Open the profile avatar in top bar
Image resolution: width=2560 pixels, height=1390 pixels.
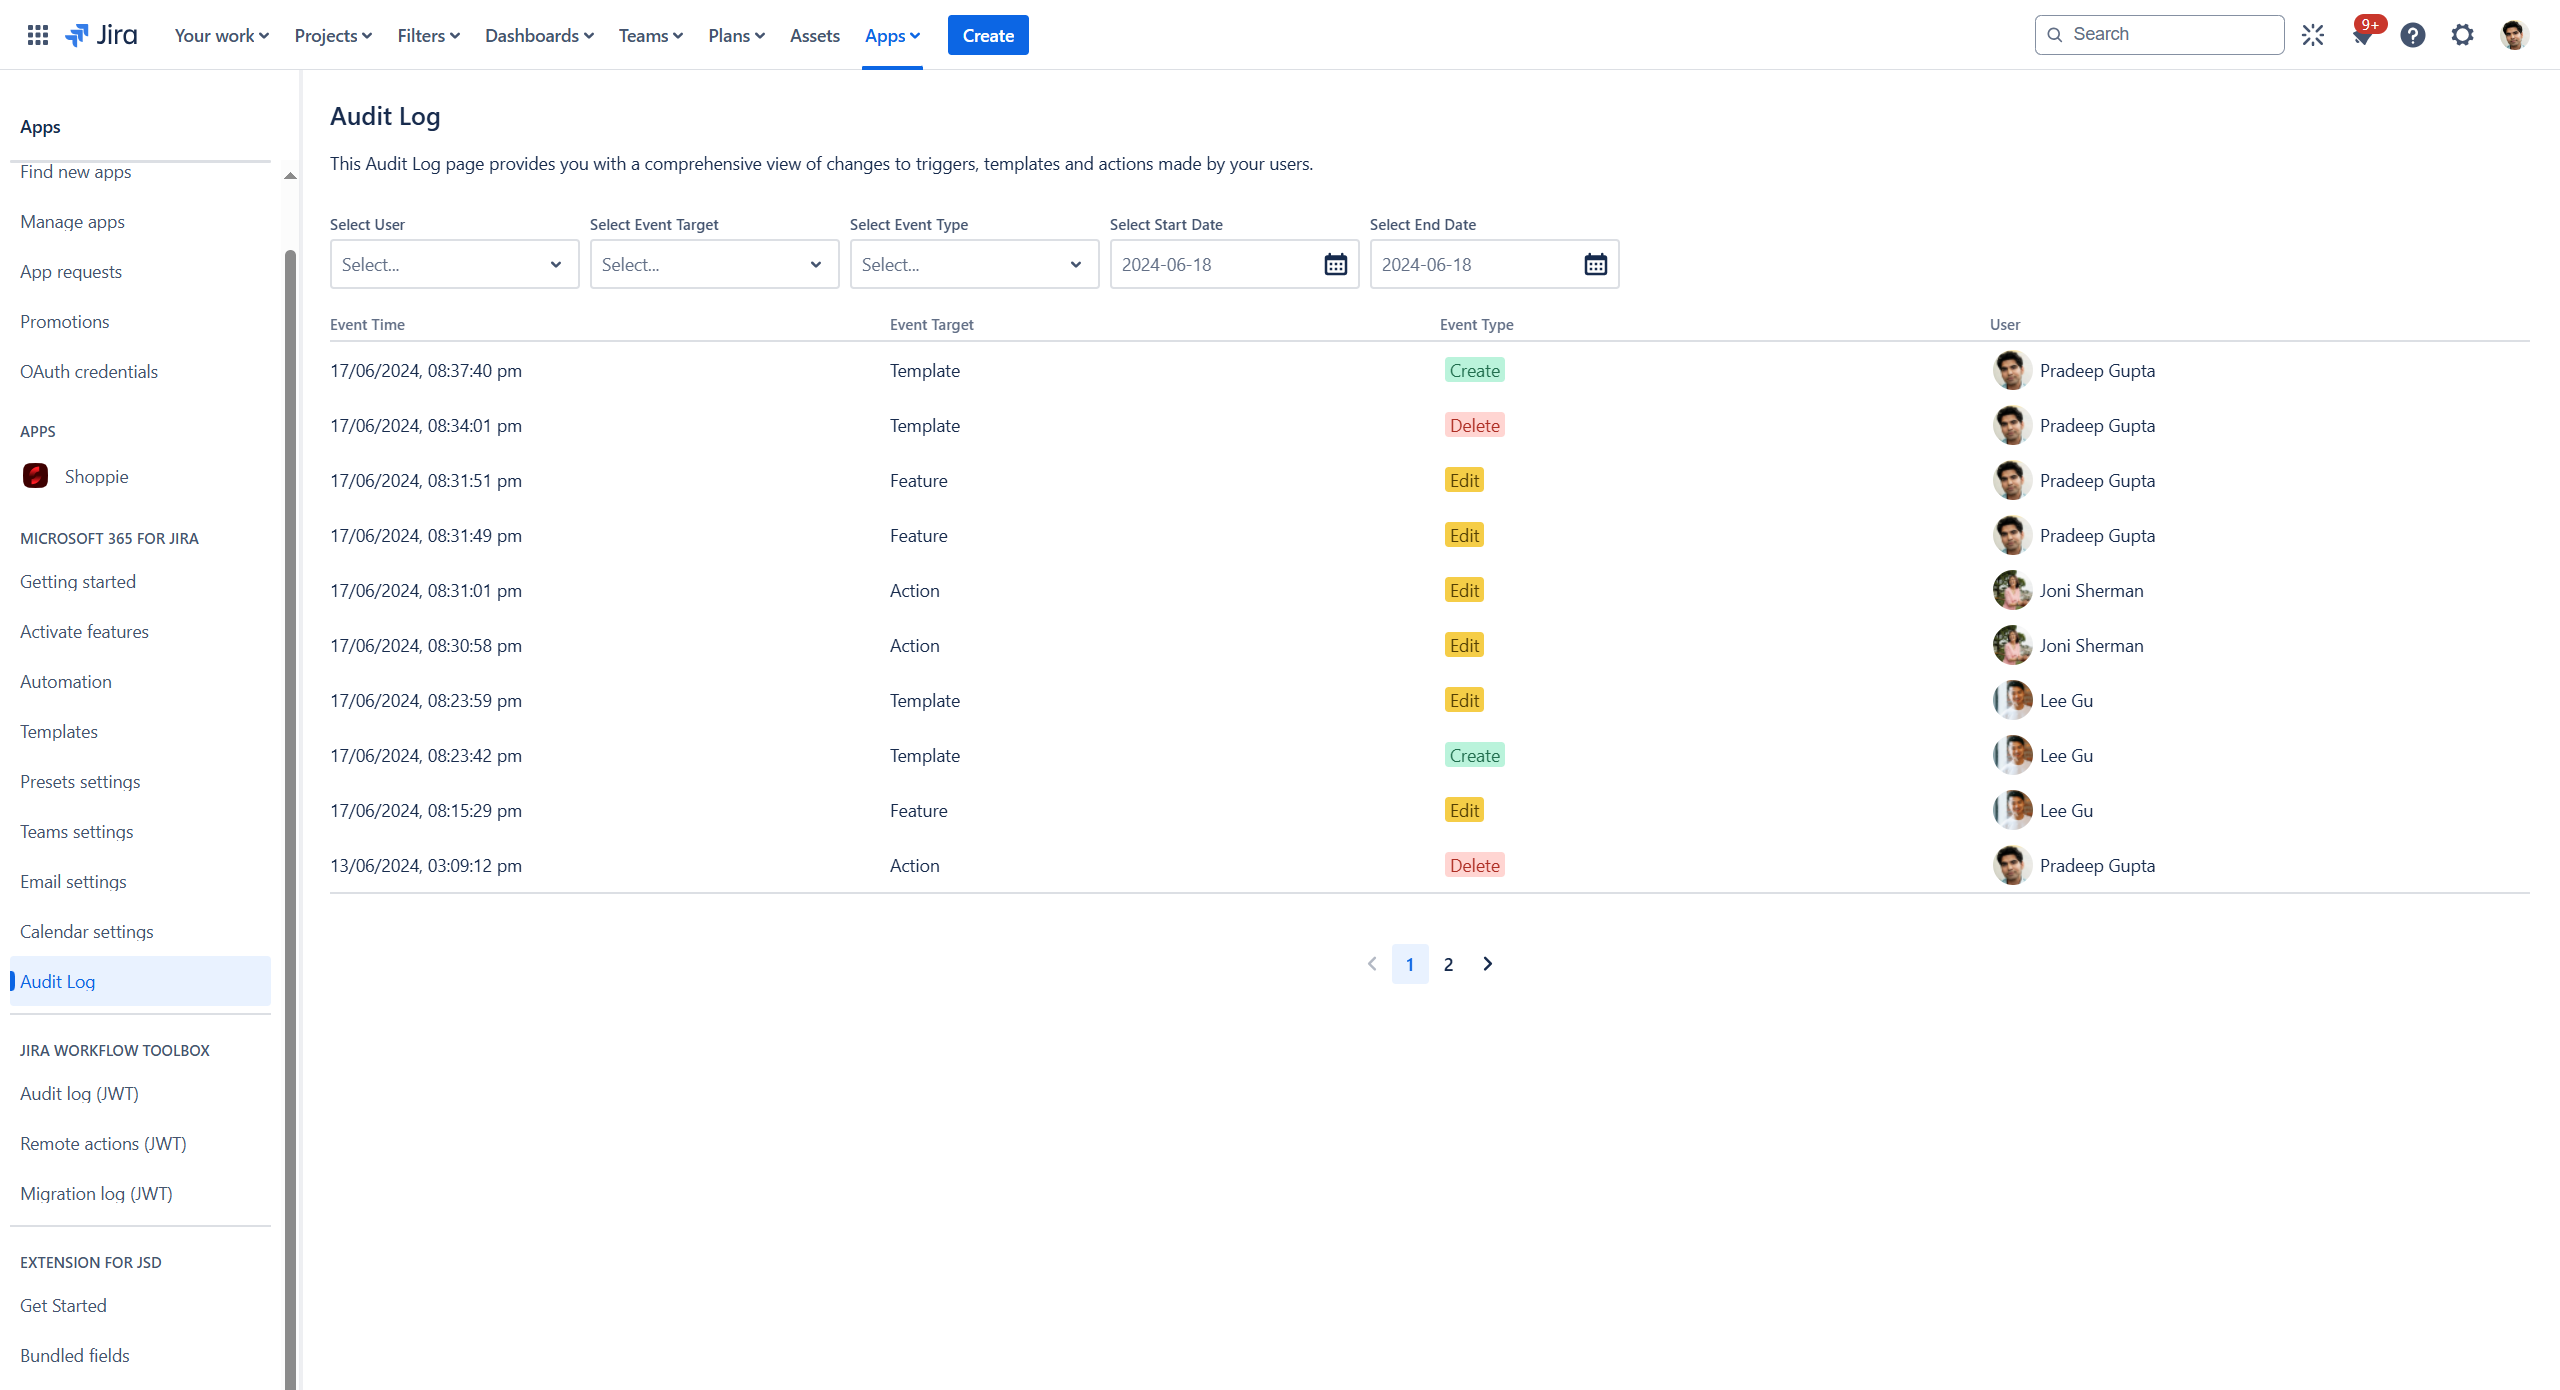[x=2514, y=35]
